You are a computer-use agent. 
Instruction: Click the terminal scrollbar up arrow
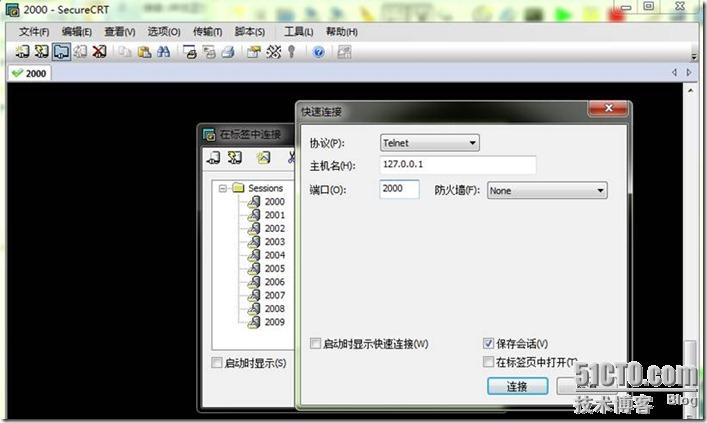coord(690,91)
